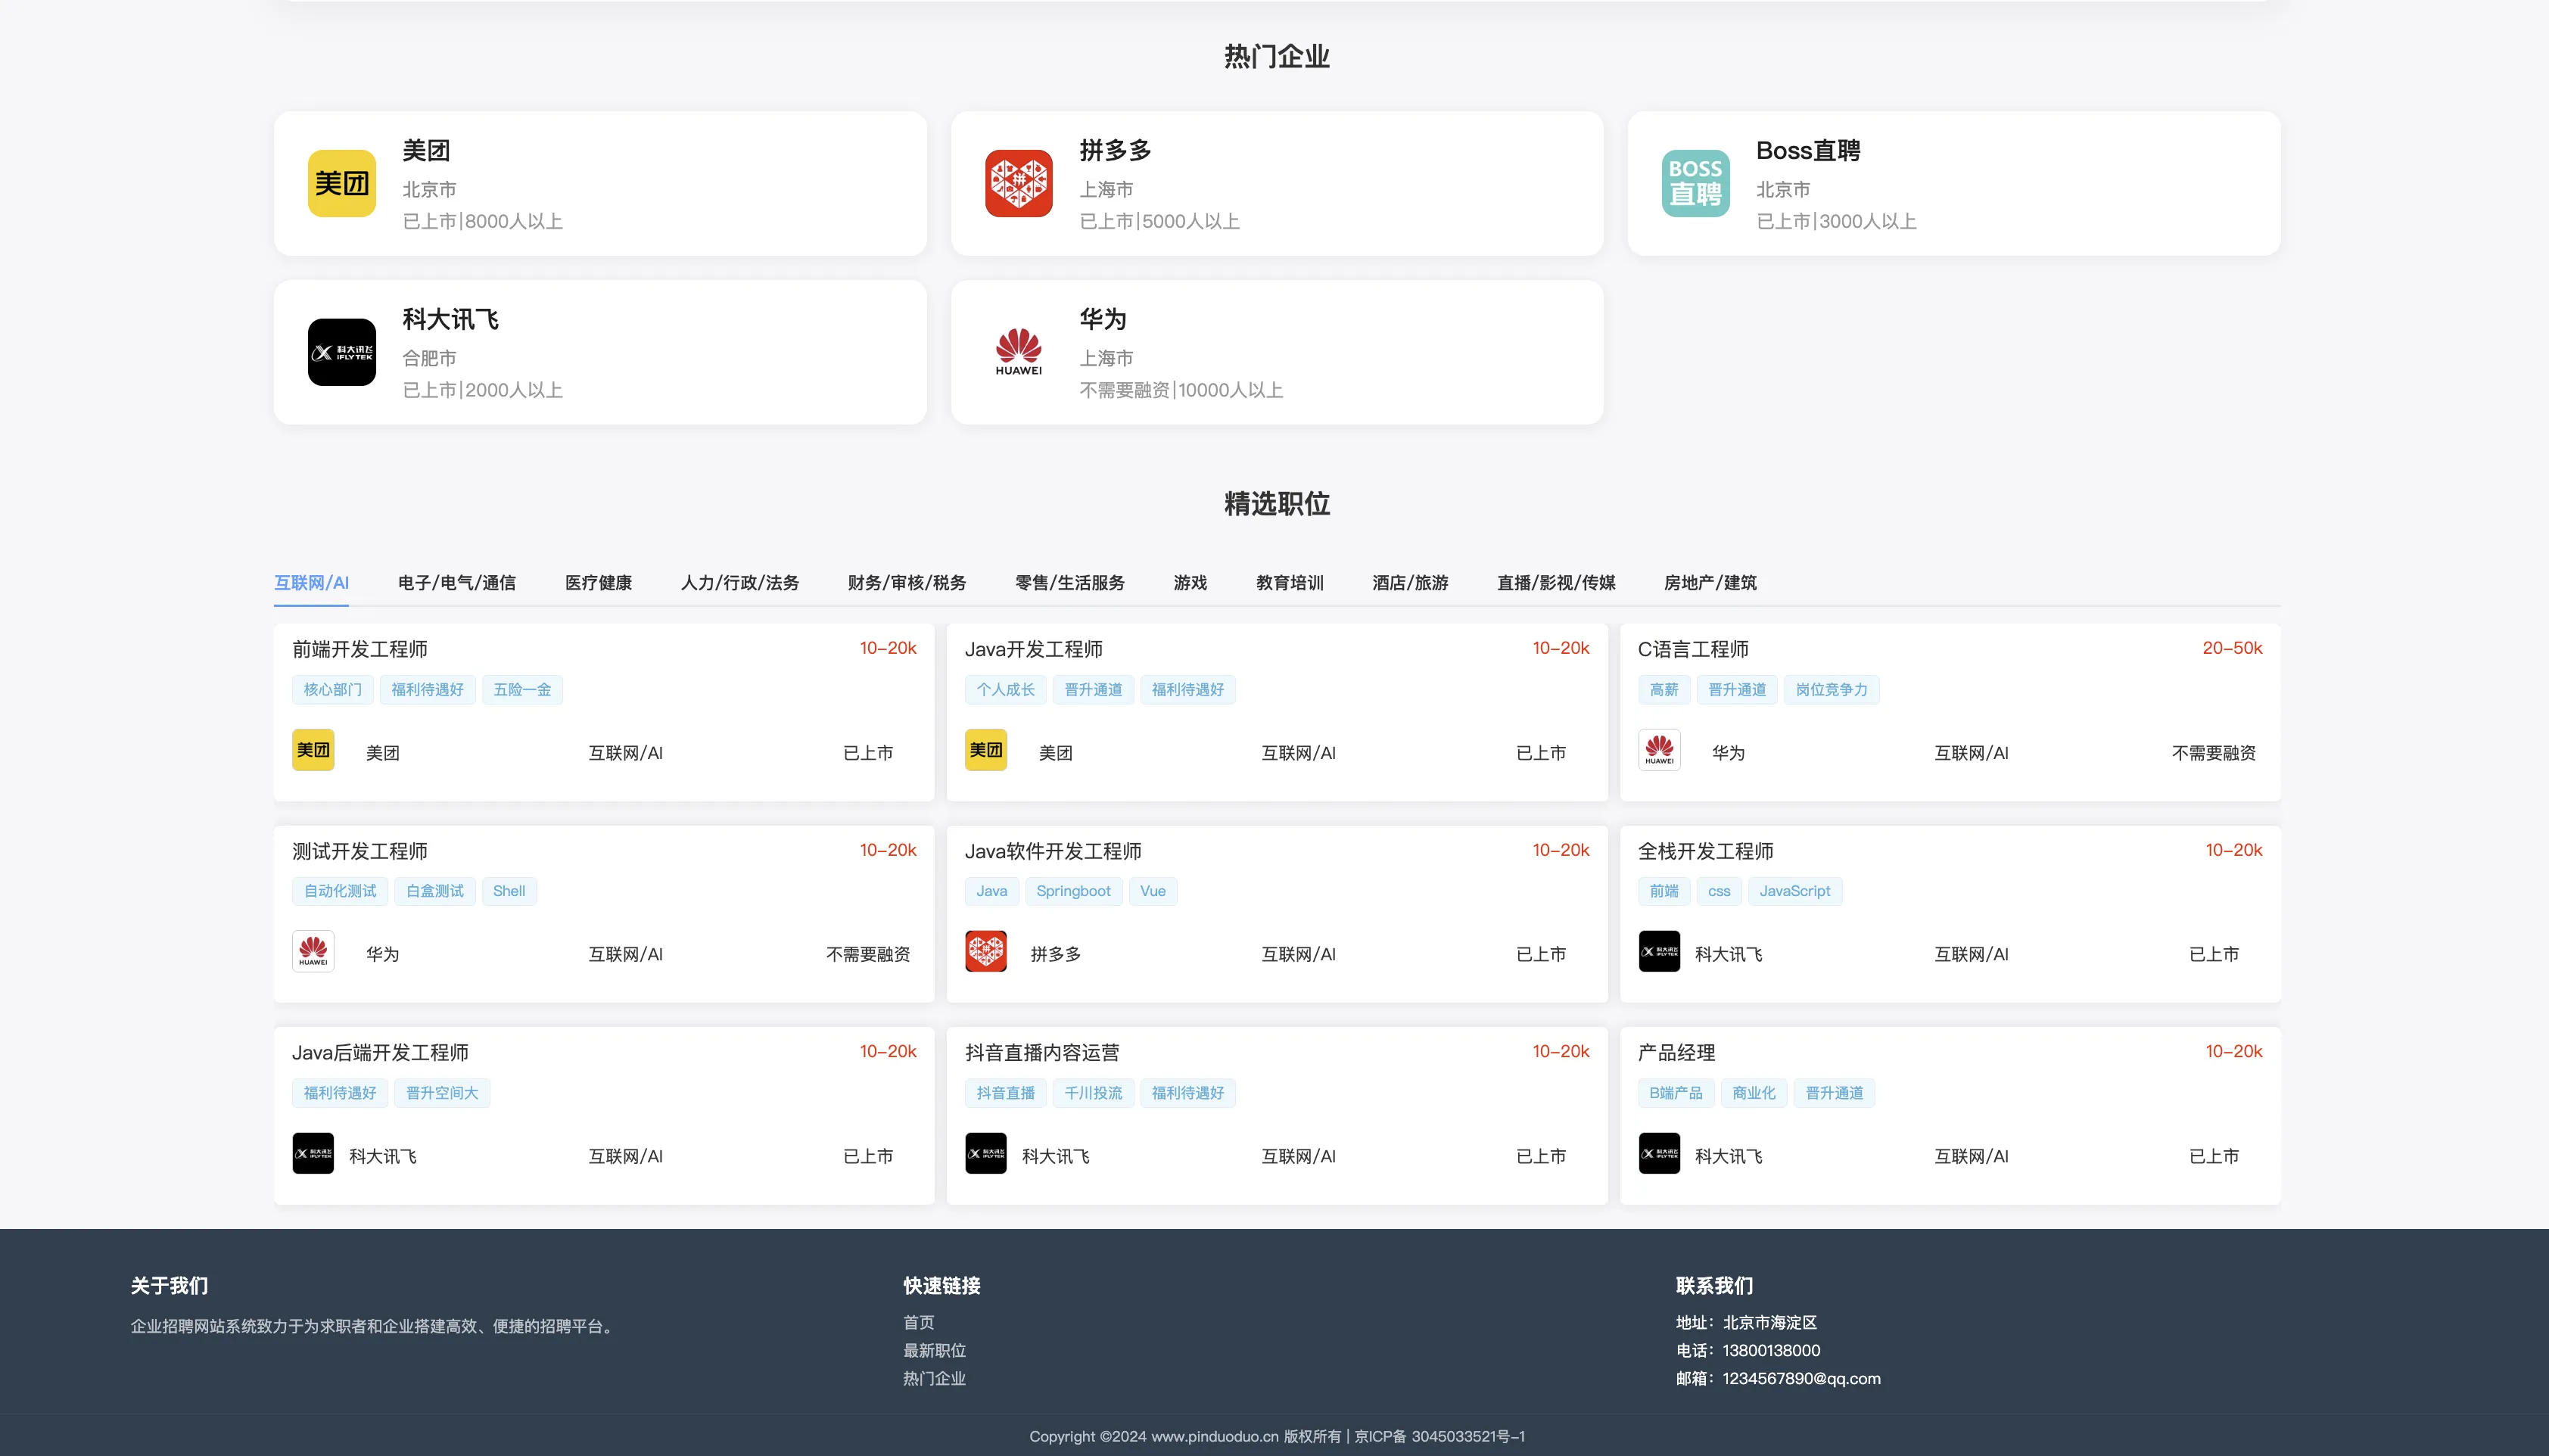Image resolution: width=2549 pixels, height=1456 pixels.
Task: Select the 医疗健康 category tab
Action: point(598,583)
